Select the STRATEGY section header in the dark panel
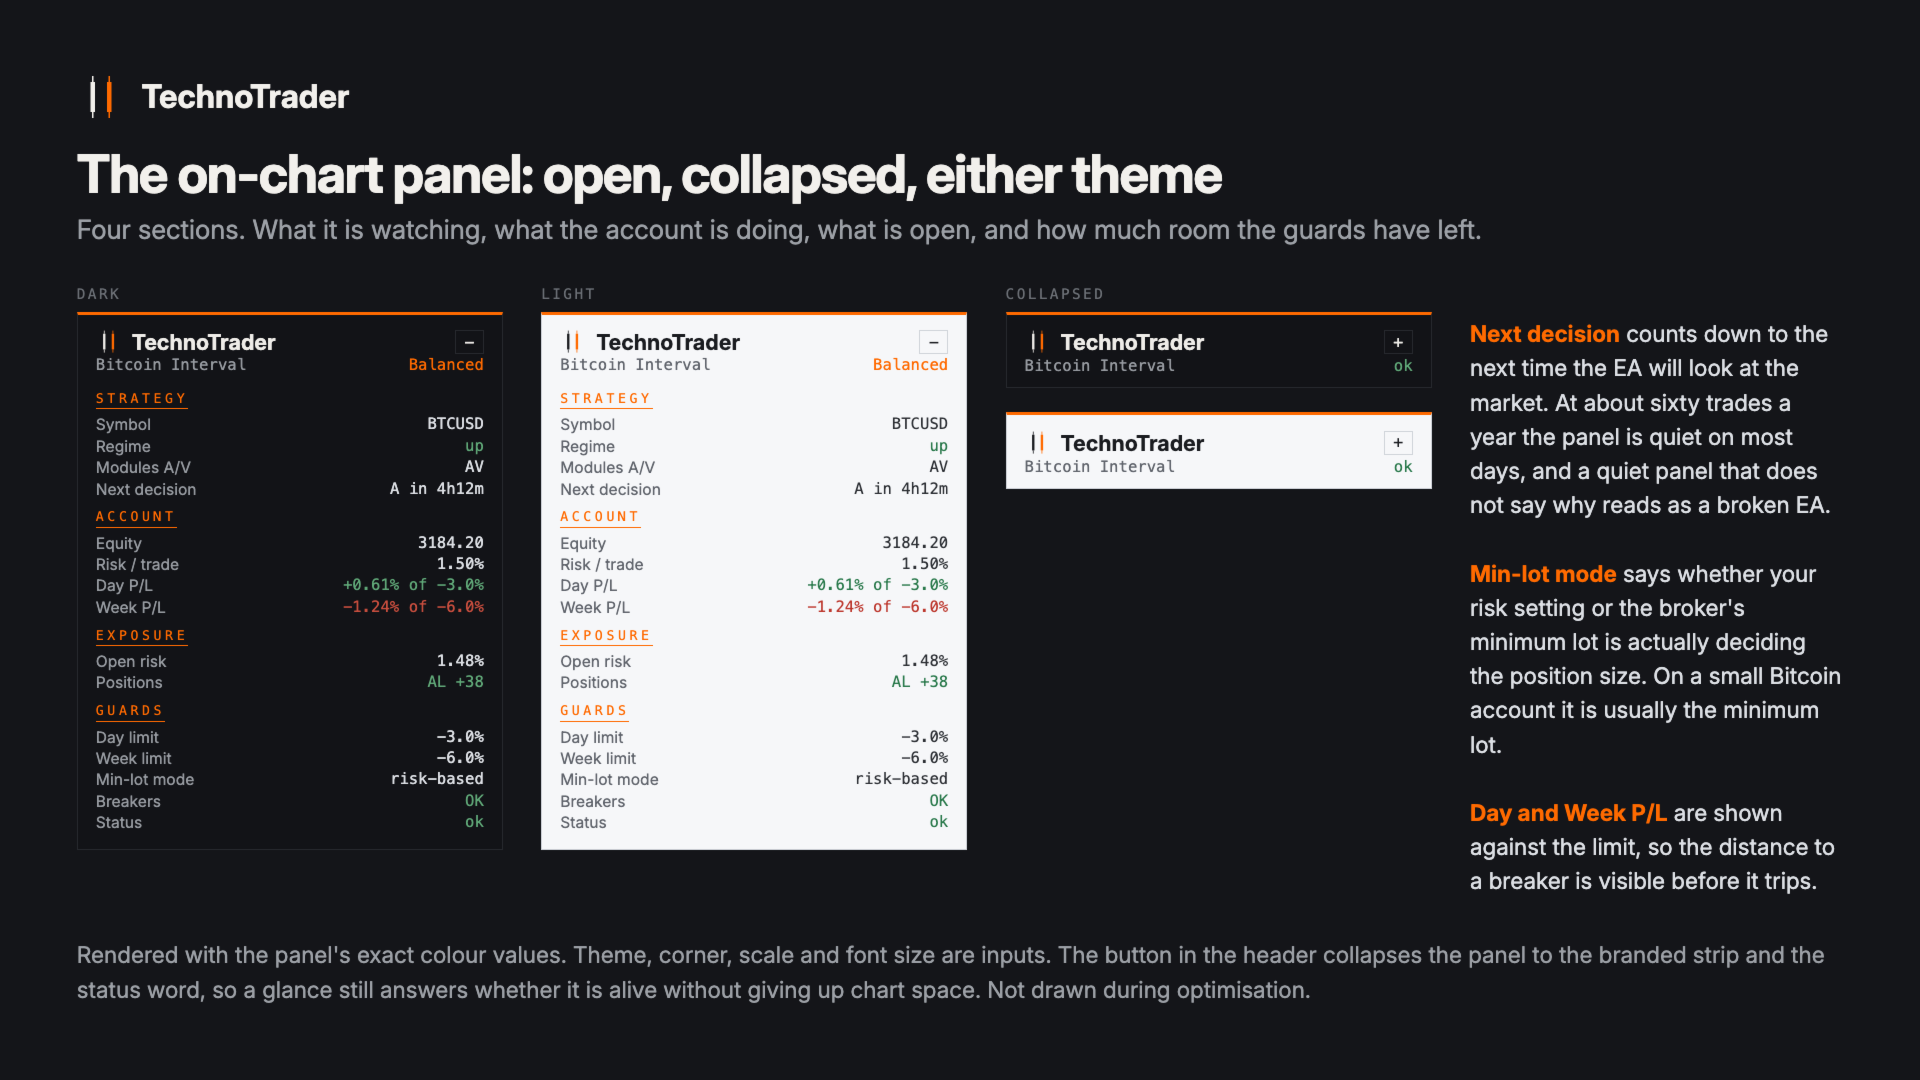The height and width of the screenshot is (1080, 1920). pyautogui.click(x=141, y=399)
